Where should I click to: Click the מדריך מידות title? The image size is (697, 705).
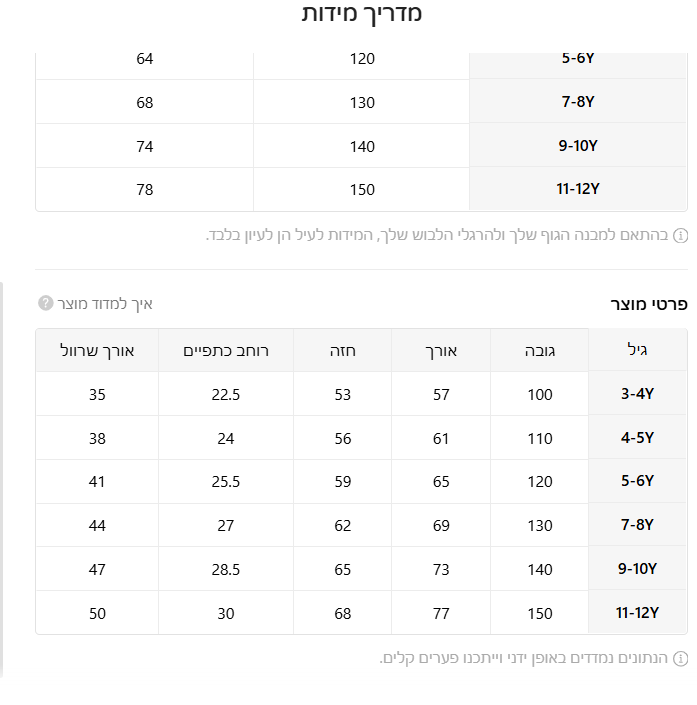click(x=361, y=14)
